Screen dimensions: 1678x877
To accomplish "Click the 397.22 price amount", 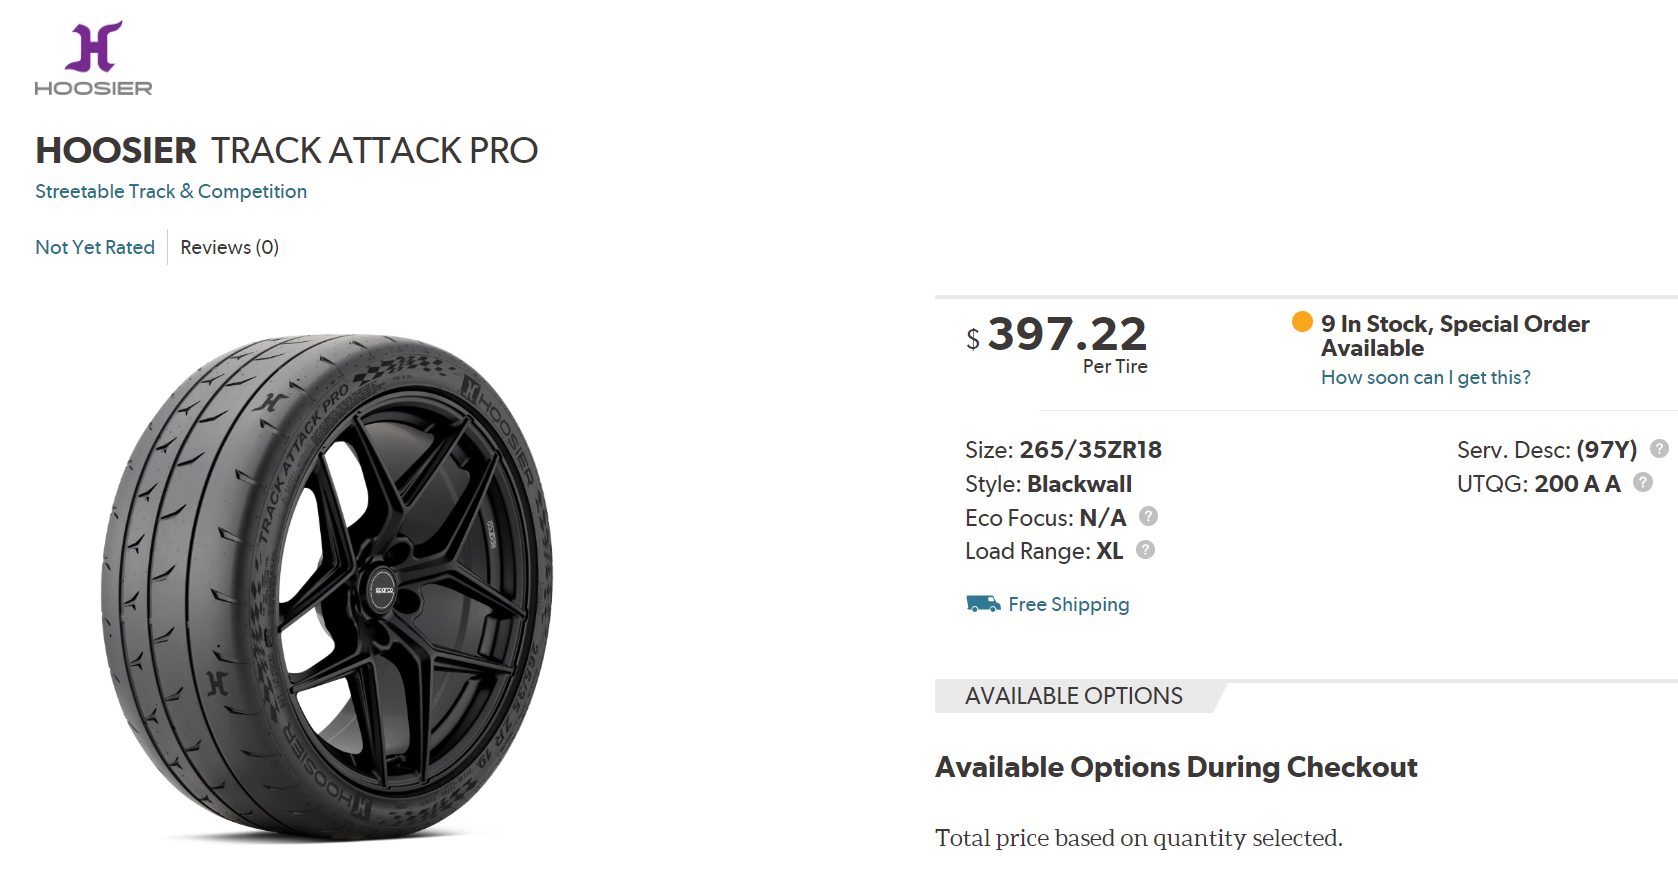I will point(1067,334).
